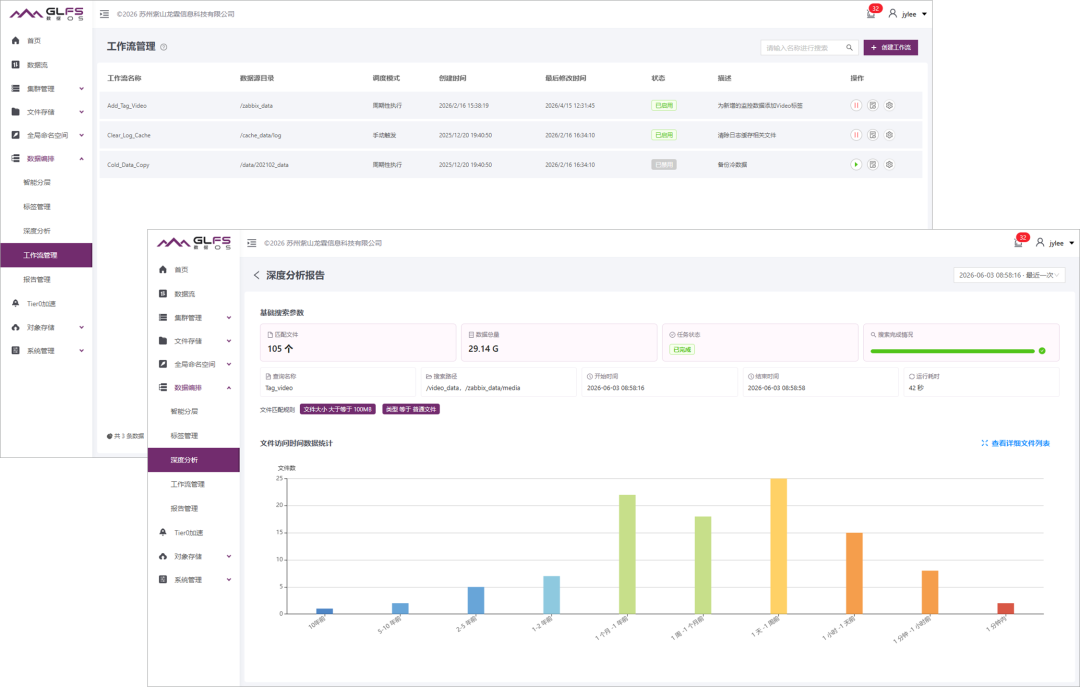Screen dimensions: 1080x687
Task: Collapse the sidebar in the 工作流管理 window
Action: [x=104, y=14]
